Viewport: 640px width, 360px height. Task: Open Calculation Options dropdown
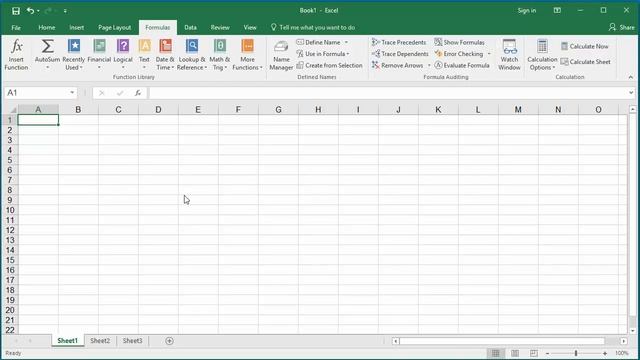pyautogui.click(x=542, y=55)
